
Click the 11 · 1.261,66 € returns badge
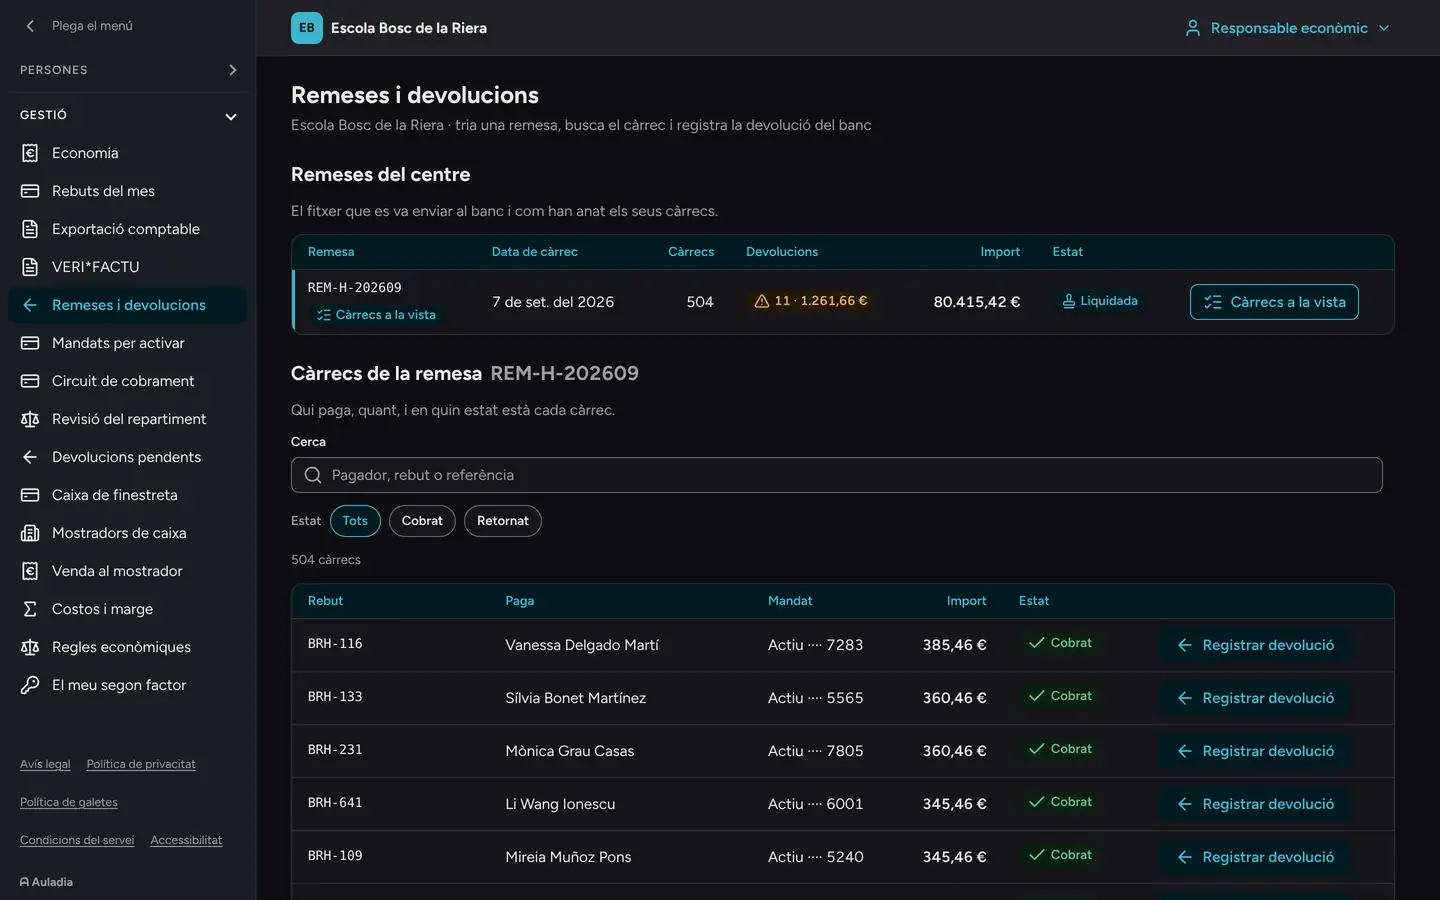point(811,301)
